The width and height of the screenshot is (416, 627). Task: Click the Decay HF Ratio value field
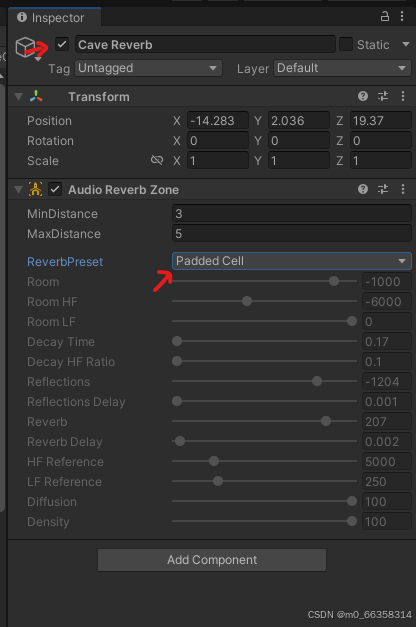(387, 361)
